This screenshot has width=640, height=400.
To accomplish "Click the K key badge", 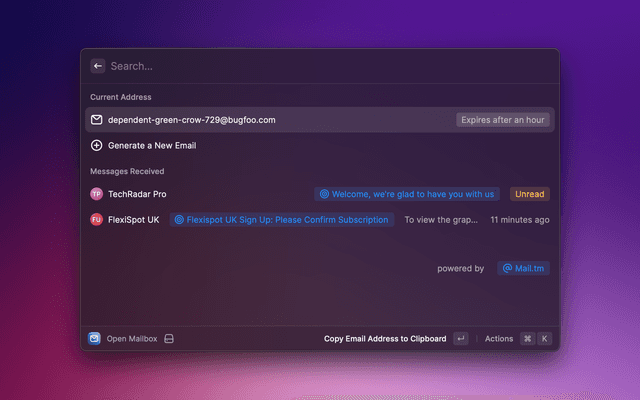I will click(545, 339).
